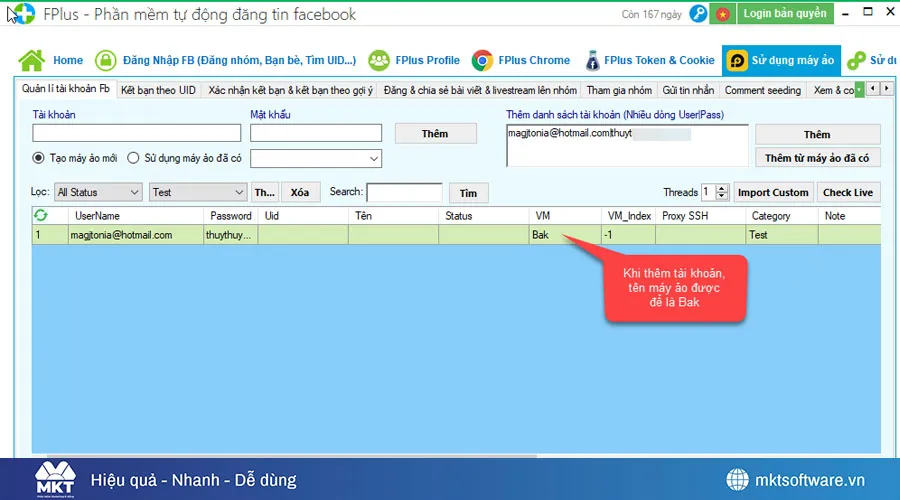The width and height of the screenshot is (900, 500).
Task: Expand the Test category dropdown
Action: pyautogui.click(x=198, y=192)
